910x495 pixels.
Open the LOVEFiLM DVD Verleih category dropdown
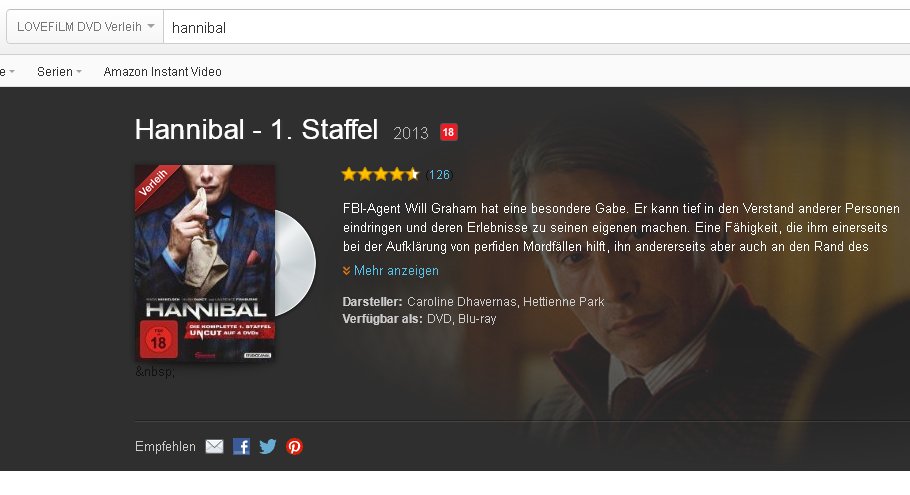tap(85, 27)
